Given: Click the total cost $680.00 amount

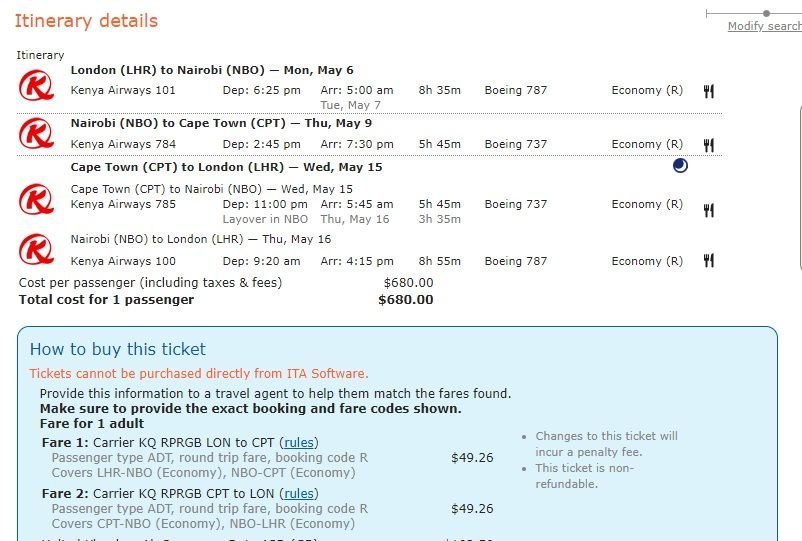Looking at the screenshot, I should pos(406,299).
